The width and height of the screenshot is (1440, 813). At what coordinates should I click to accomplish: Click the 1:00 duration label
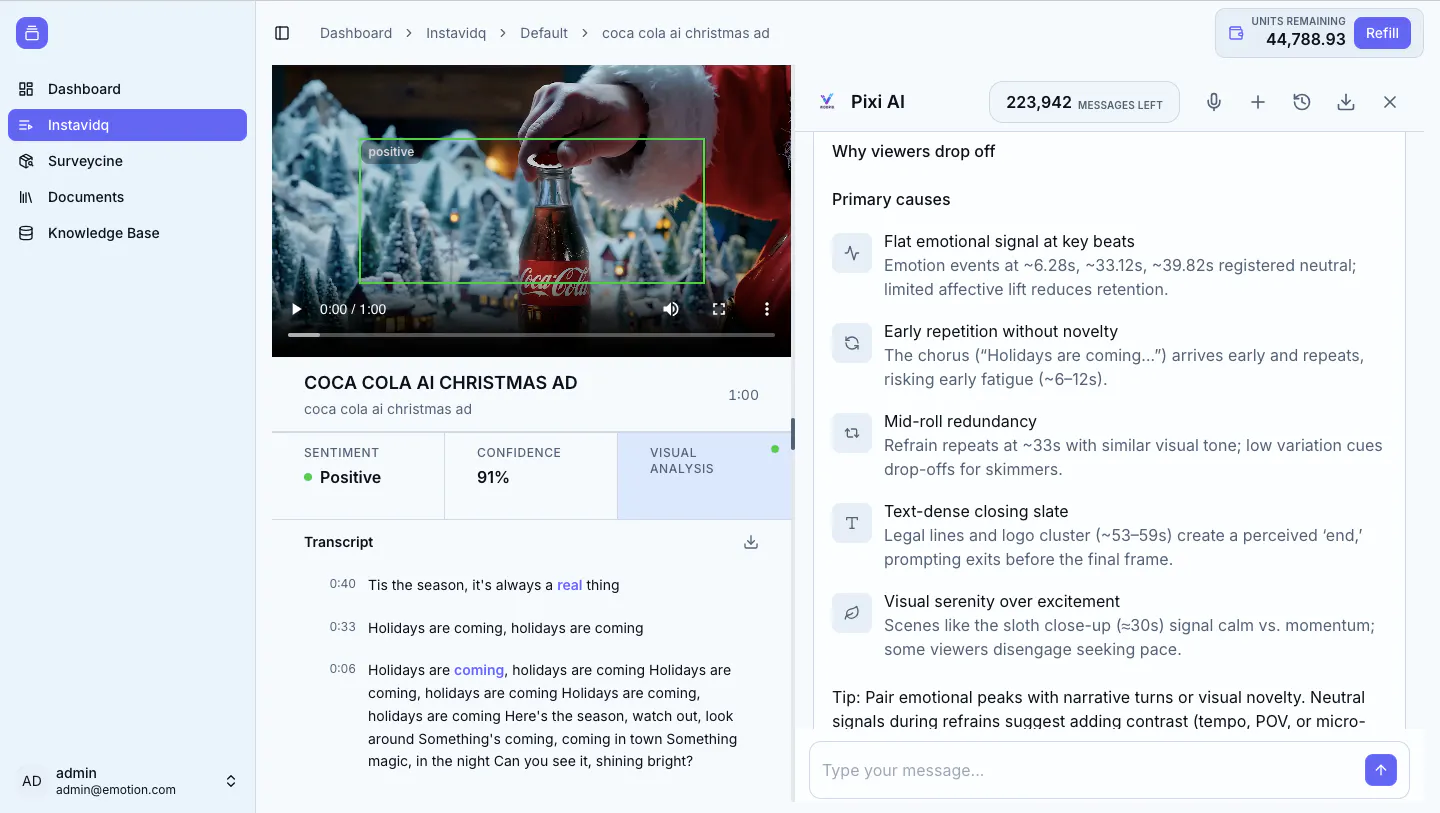pyautogui.click(x=743, y=395)
